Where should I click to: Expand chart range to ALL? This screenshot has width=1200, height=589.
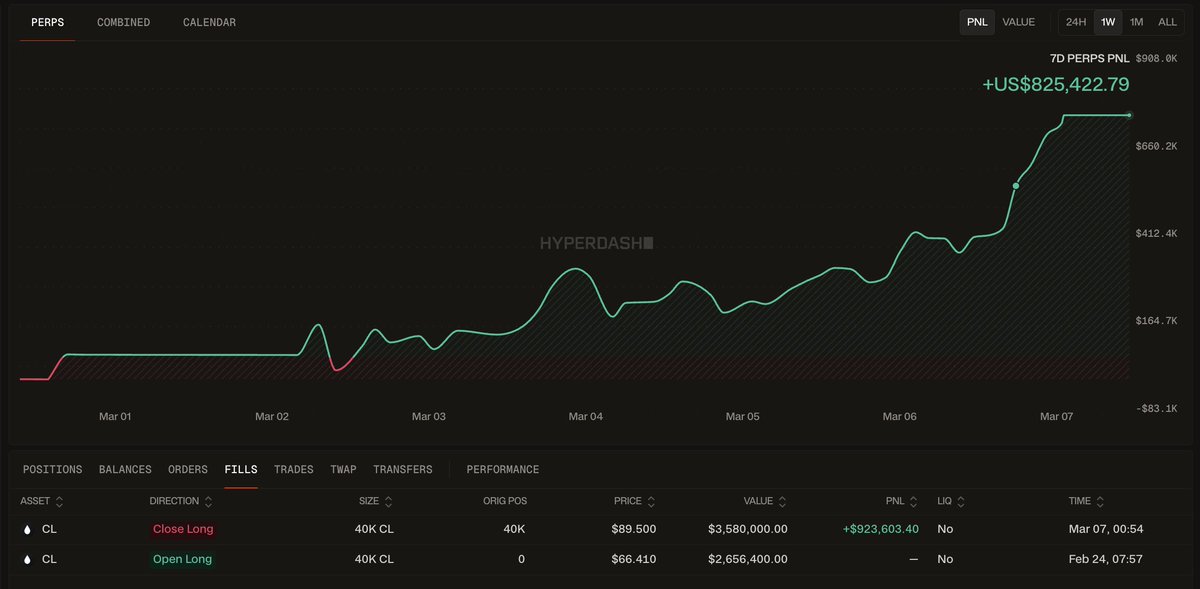pos(1167,22)
